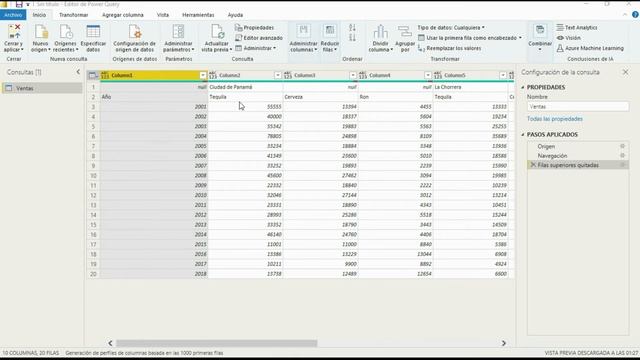The width and height of the screenshot is (640, 360).
Task: Switch to the Herramientas tab
Action: [x=198, y=15]
